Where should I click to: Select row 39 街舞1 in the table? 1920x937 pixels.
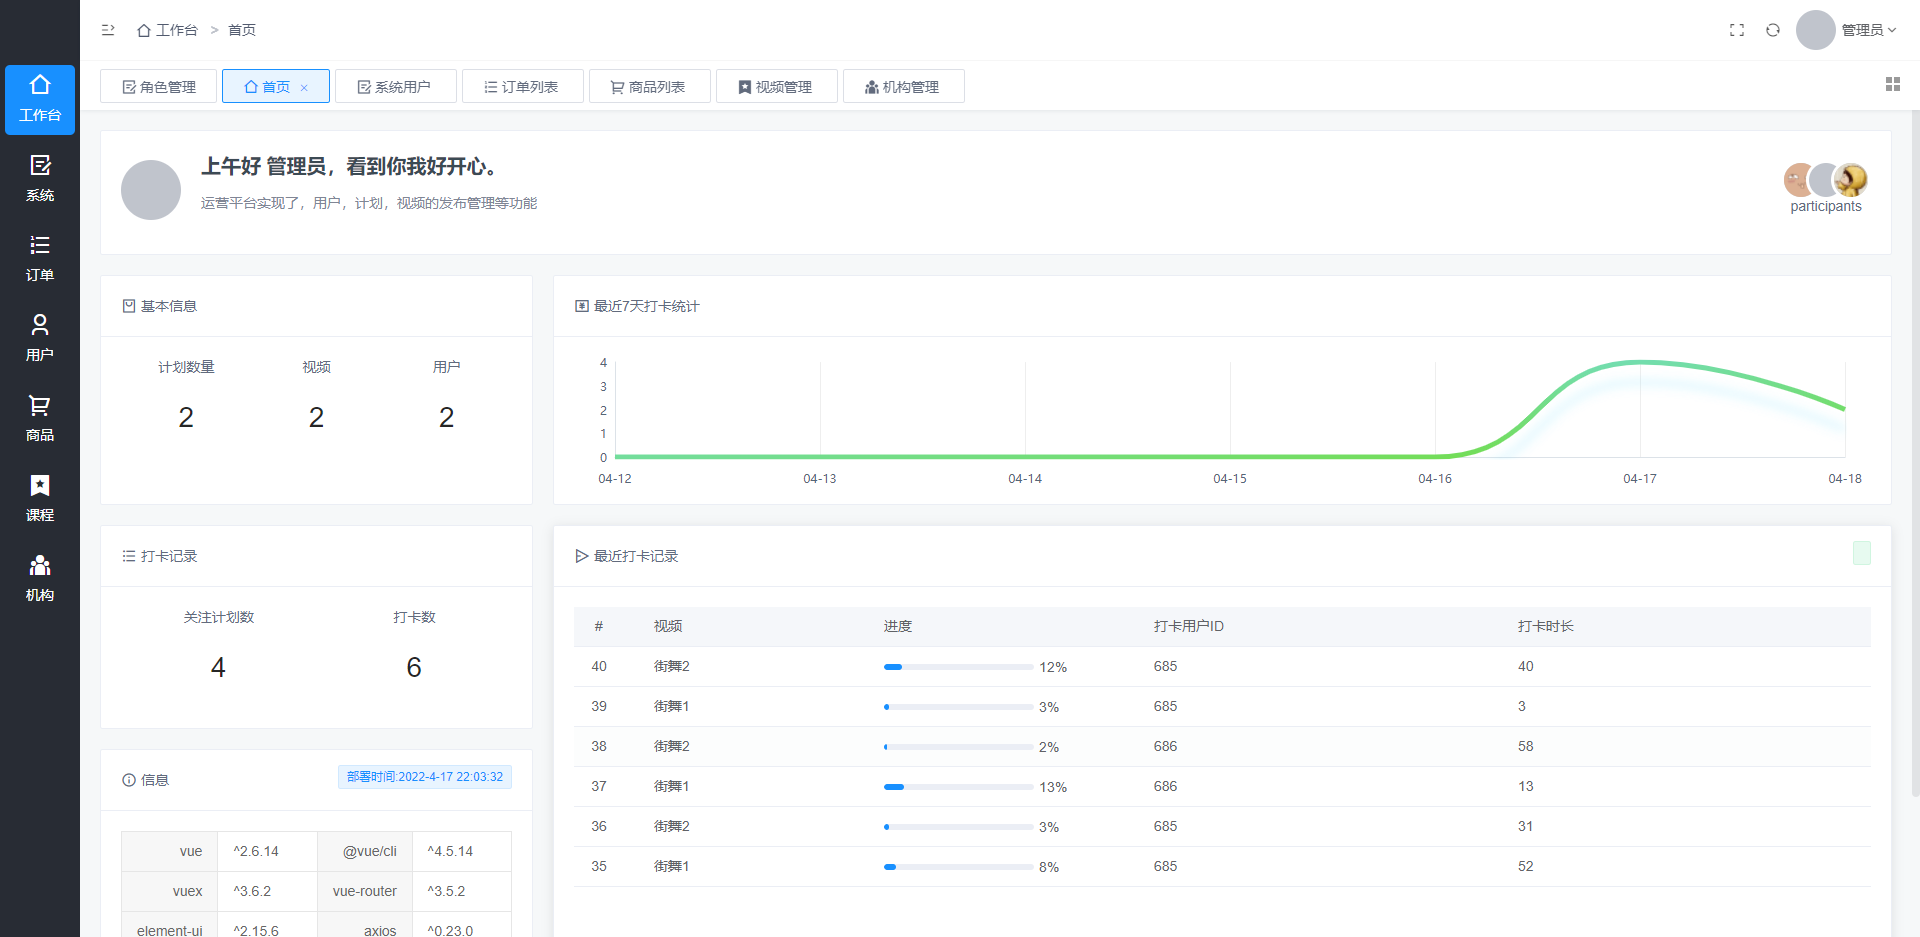1222,707
